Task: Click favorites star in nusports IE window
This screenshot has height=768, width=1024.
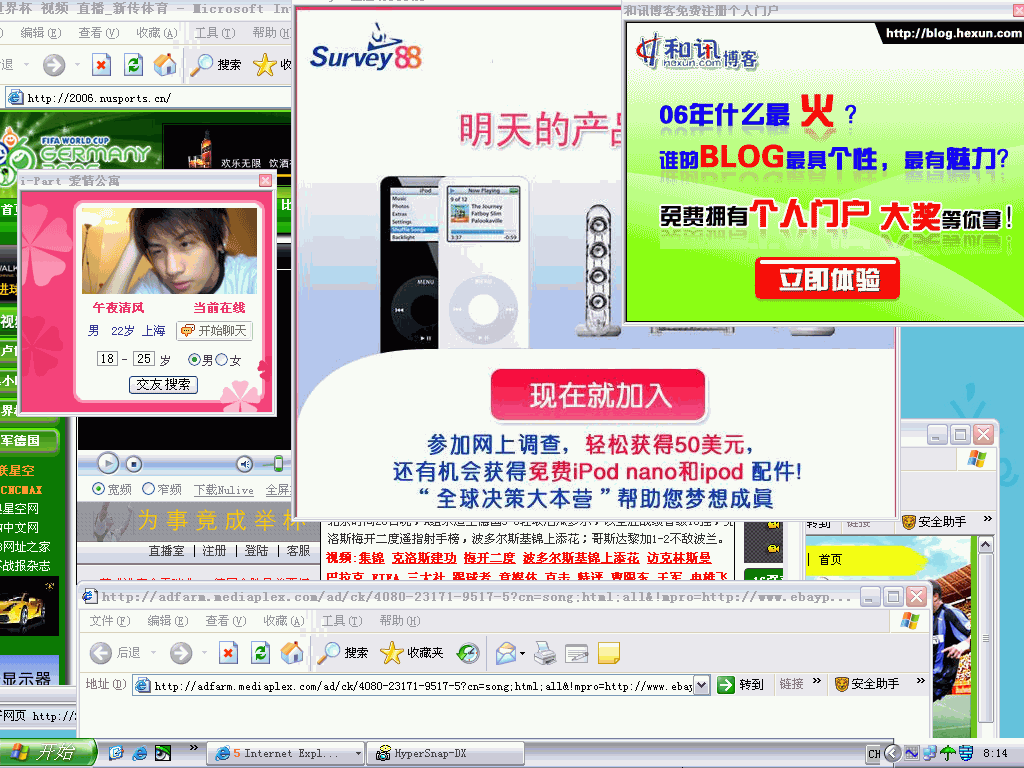Action: (264, 65)
